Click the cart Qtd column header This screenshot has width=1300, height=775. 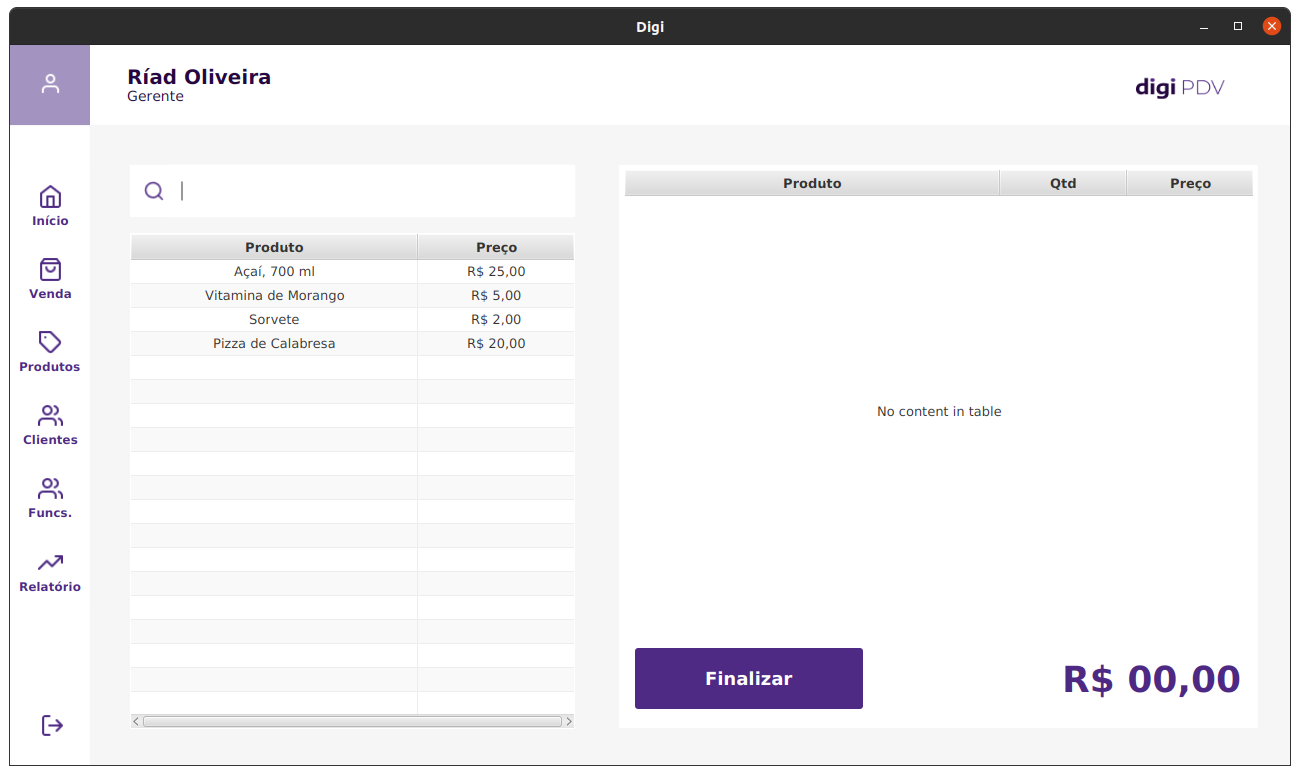(1063, 183)
